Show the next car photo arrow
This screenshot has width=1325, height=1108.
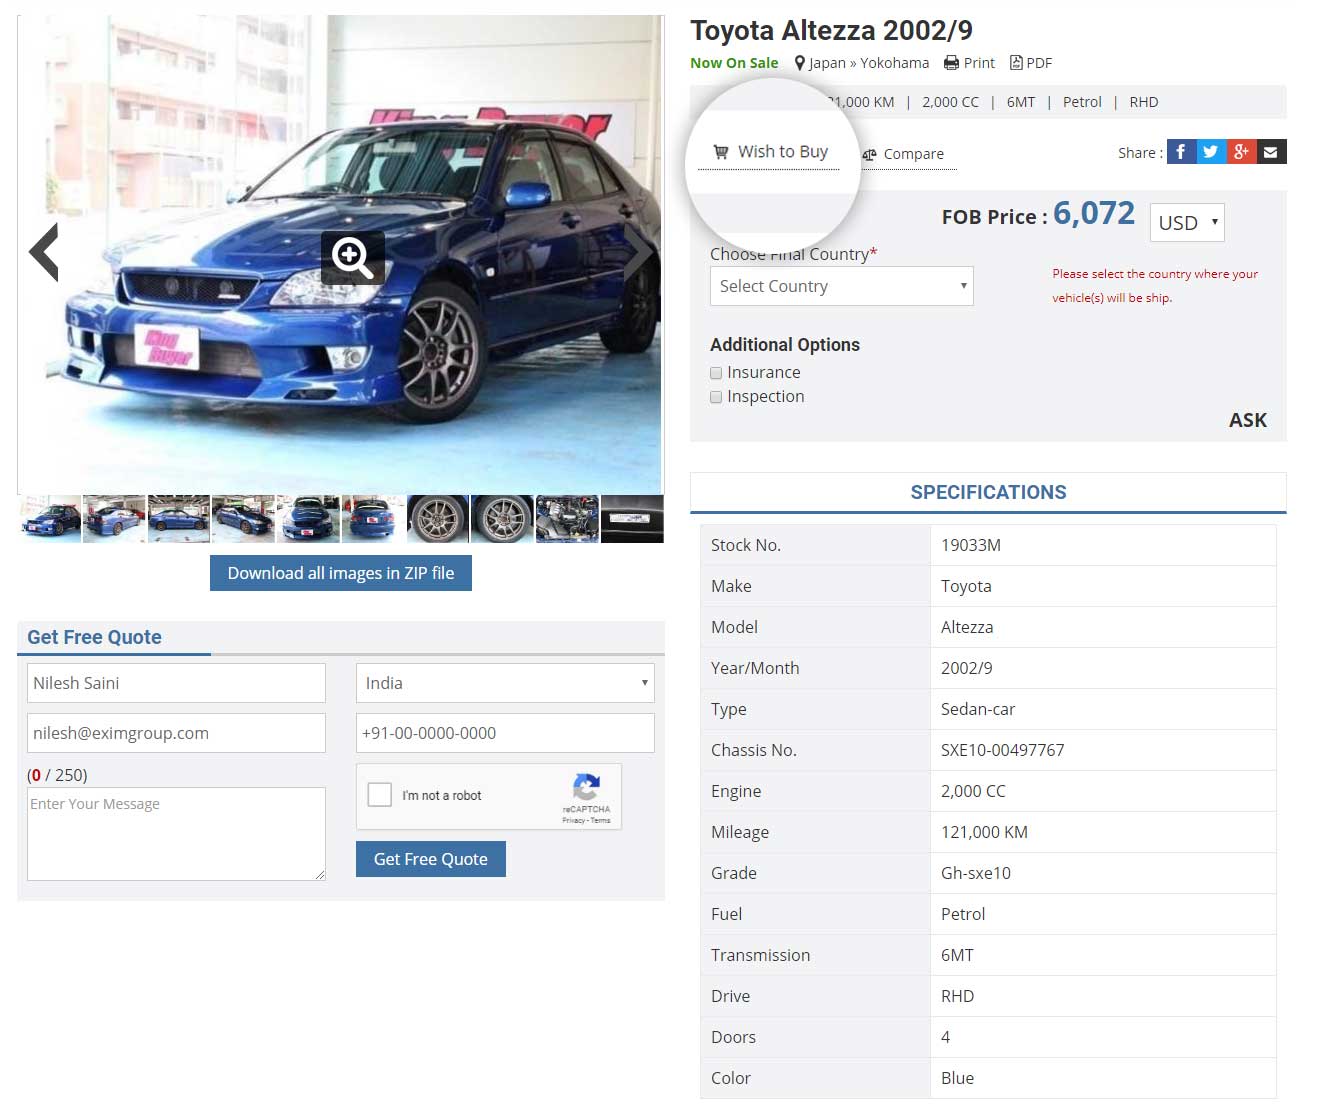click(x=638, y=253)
